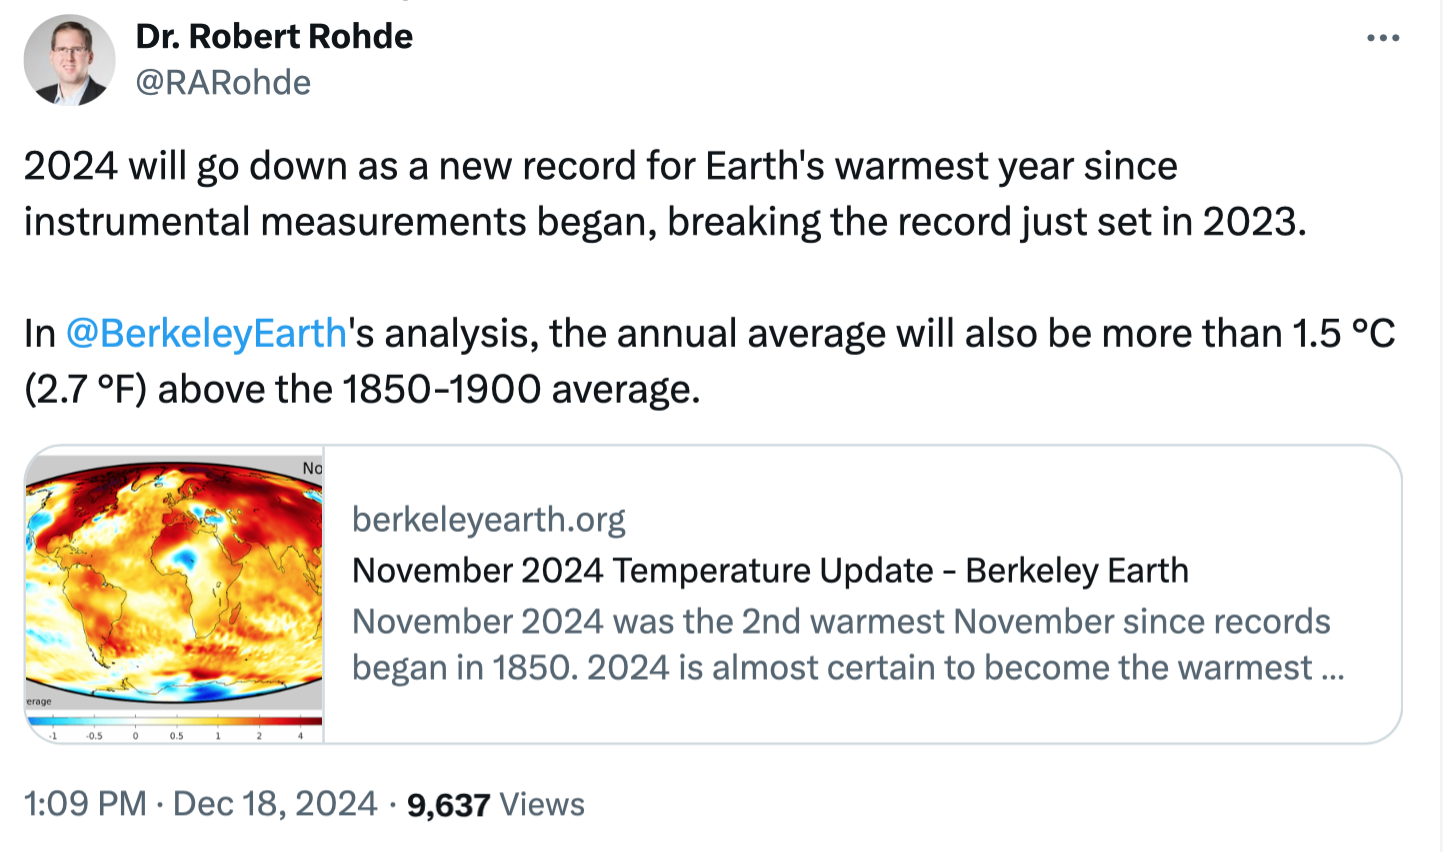This screenshot has width=1446, height=852.
Task: Click the Dec 18, 2024 date
Action: tap(275, 804)
